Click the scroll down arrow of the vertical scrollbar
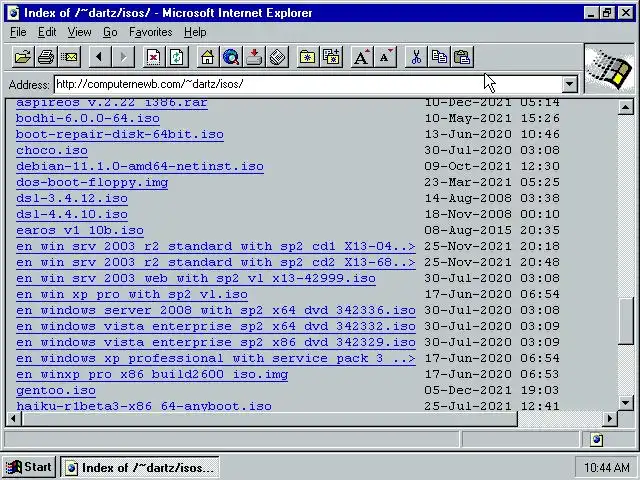The image size is (640, 480). point(625,403)
